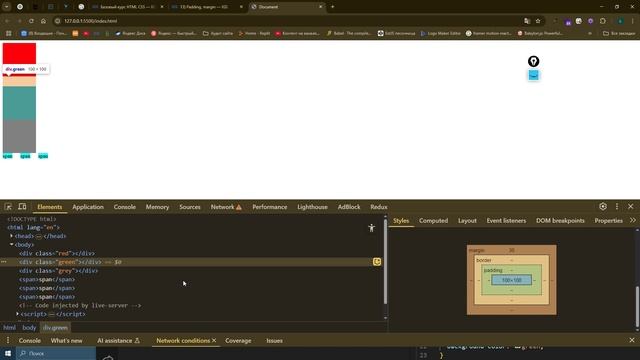This screenshot has width=640, height=360.
Task: Close the Network conditions drawer tab
Action: (214, 340)
